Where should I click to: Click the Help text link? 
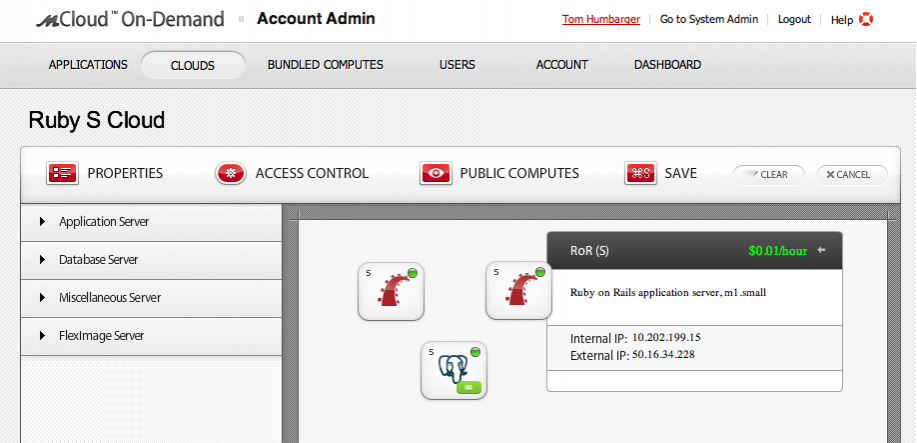[842, 20]
